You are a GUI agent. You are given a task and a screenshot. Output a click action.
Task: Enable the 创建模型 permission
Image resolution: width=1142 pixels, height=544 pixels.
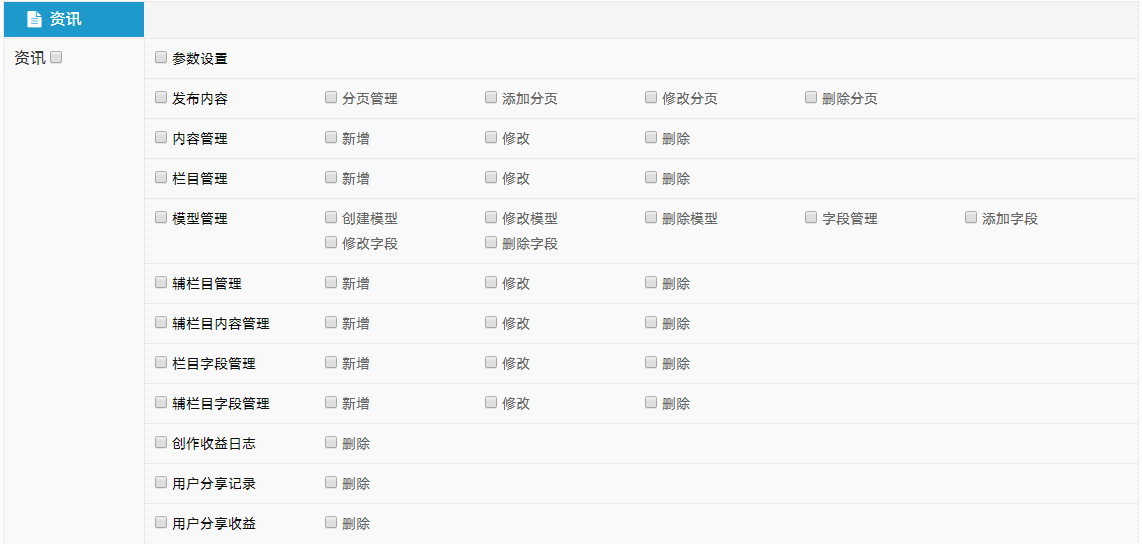coord(331,217)
